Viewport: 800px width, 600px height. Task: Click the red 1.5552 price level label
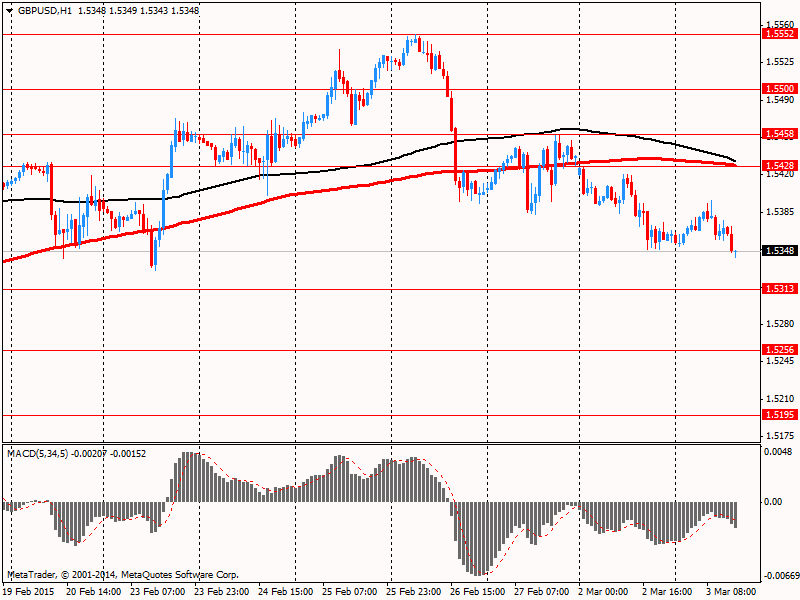[779, 34]
